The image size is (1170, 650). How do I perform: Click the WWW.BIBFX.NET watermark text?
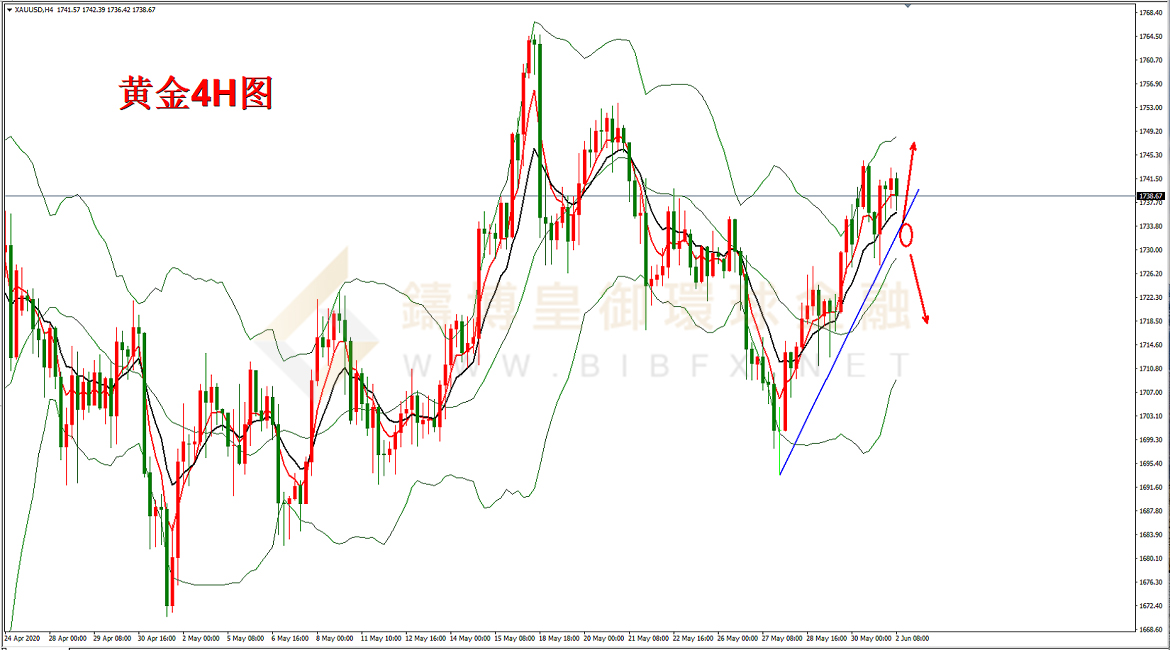pos(655,365)
